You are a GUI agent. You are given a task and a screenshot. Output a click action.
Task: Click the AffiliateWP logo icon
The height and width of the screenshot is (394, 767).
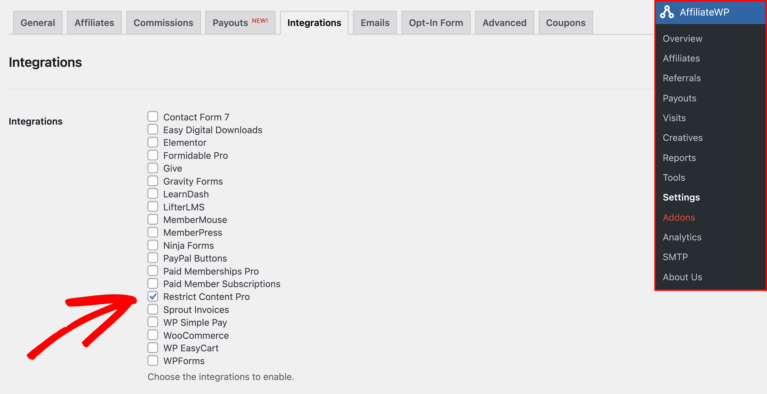667,12
